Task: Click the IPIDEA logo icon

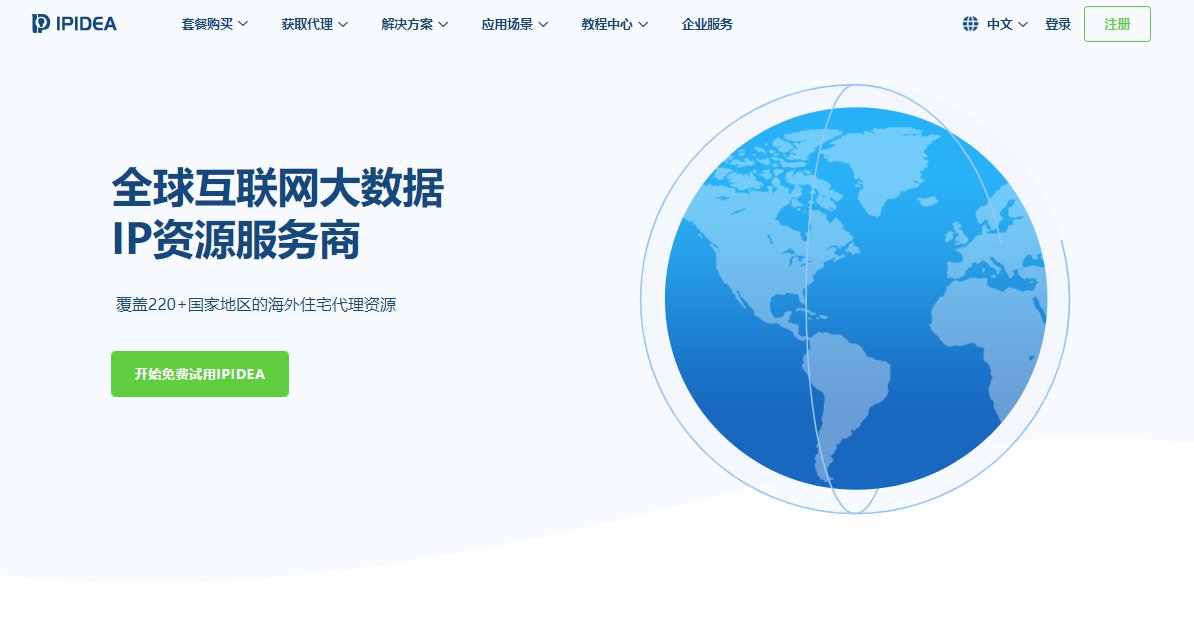Action: 41,24
